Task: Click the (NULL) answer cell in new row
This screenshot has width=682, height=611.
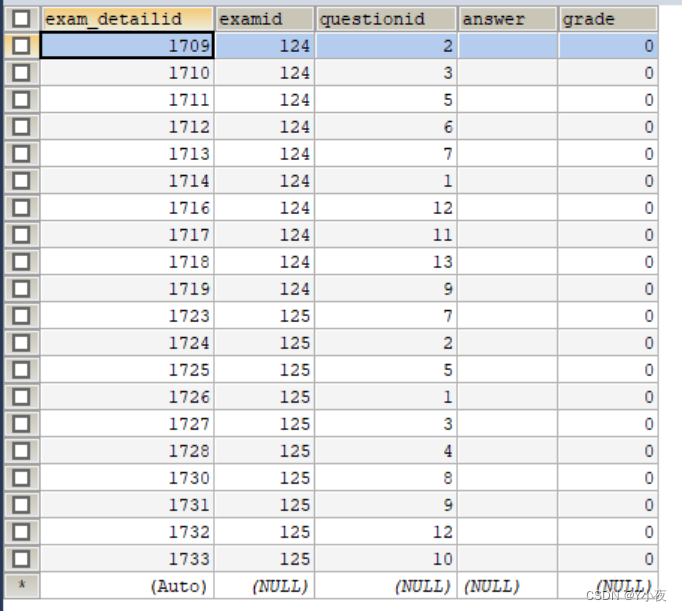Action: point(507,586)
